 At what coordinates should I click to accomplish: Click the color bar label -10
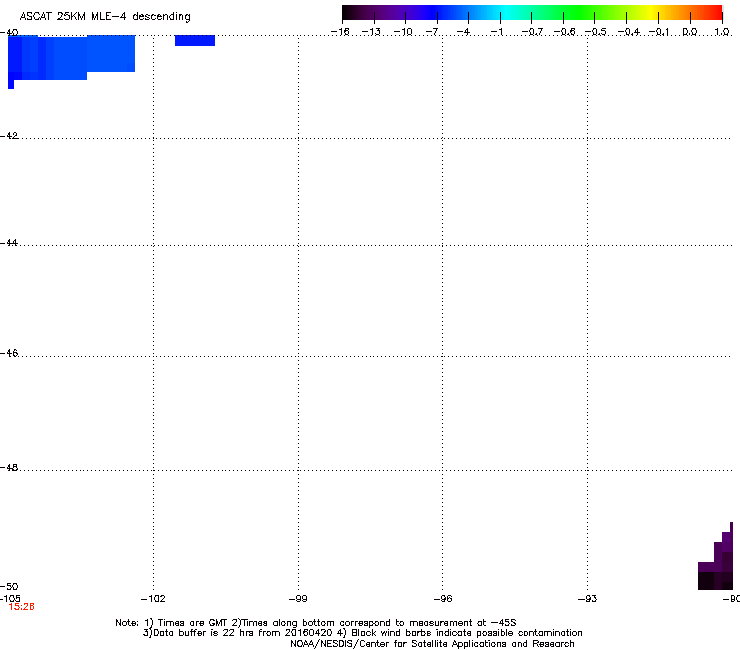[x=403, y=32]
